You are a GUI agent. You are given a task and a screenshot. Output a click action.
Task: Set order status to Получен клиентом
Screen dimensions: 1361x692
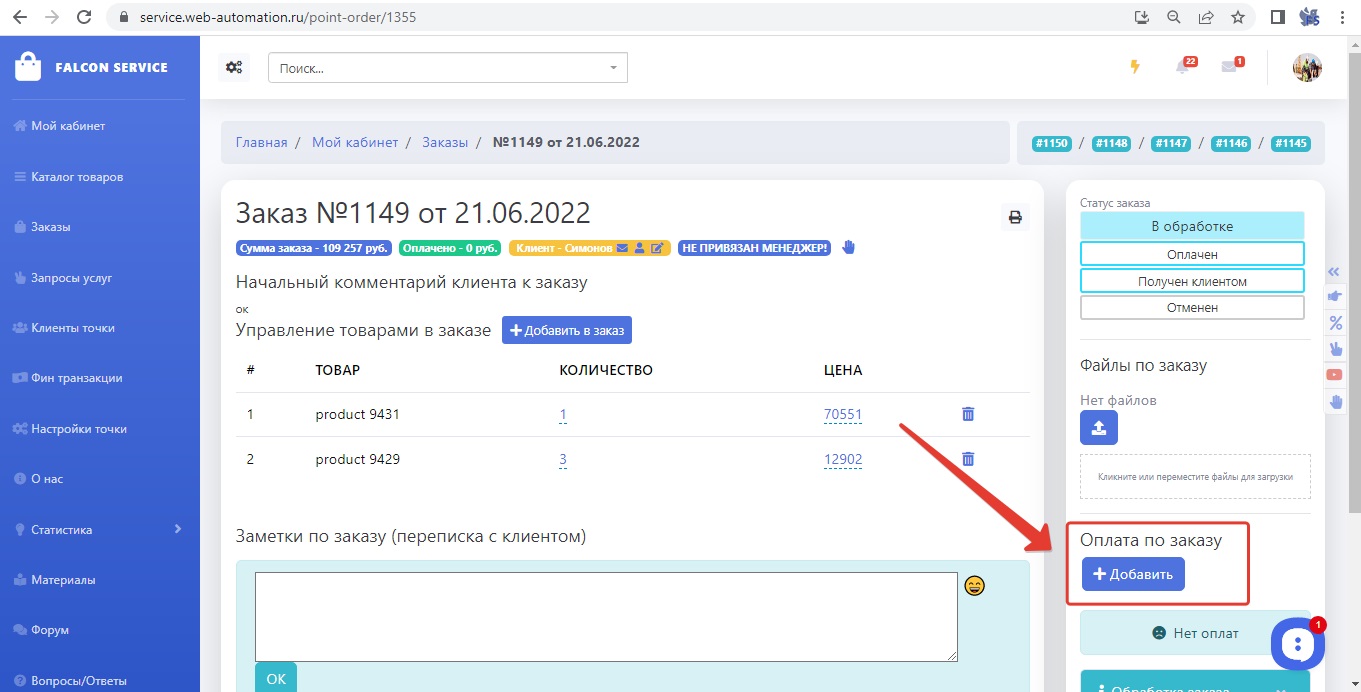1192,281
